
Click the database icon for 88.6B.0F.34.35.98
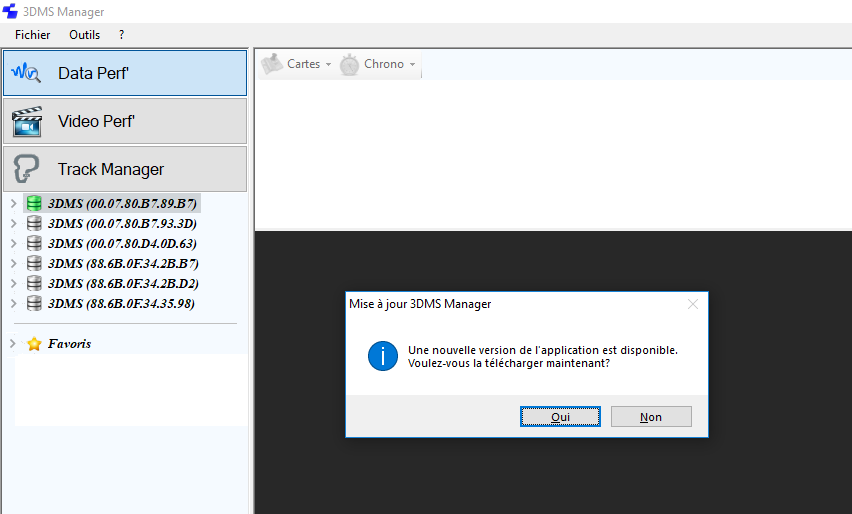tap(34, 303)
